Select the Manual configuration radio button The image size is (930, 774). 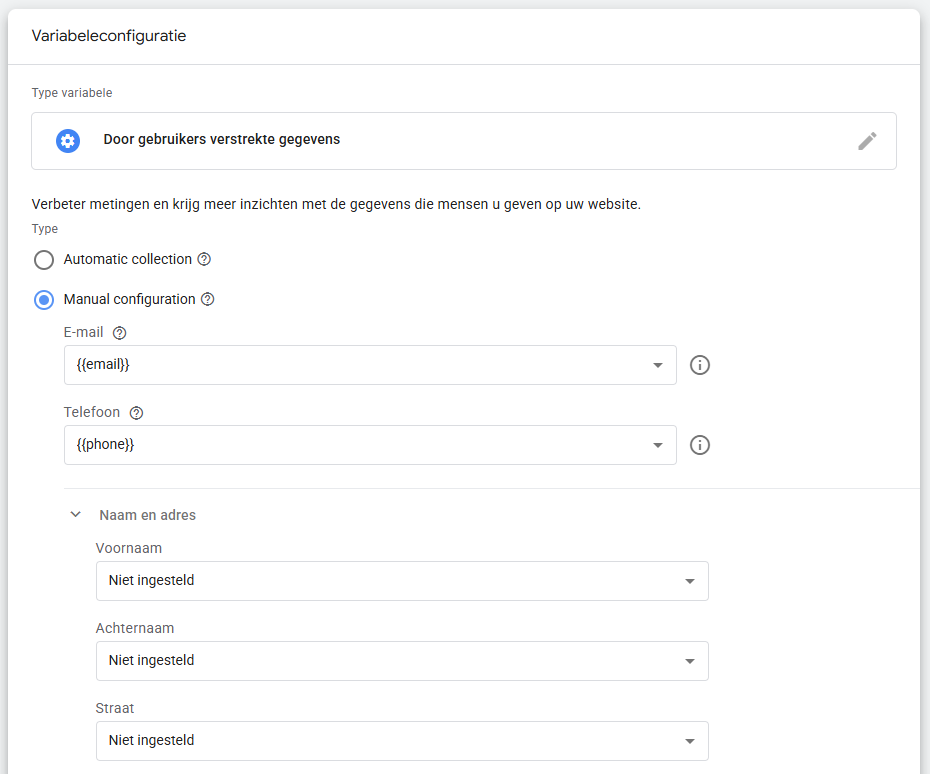click(44, 300)
